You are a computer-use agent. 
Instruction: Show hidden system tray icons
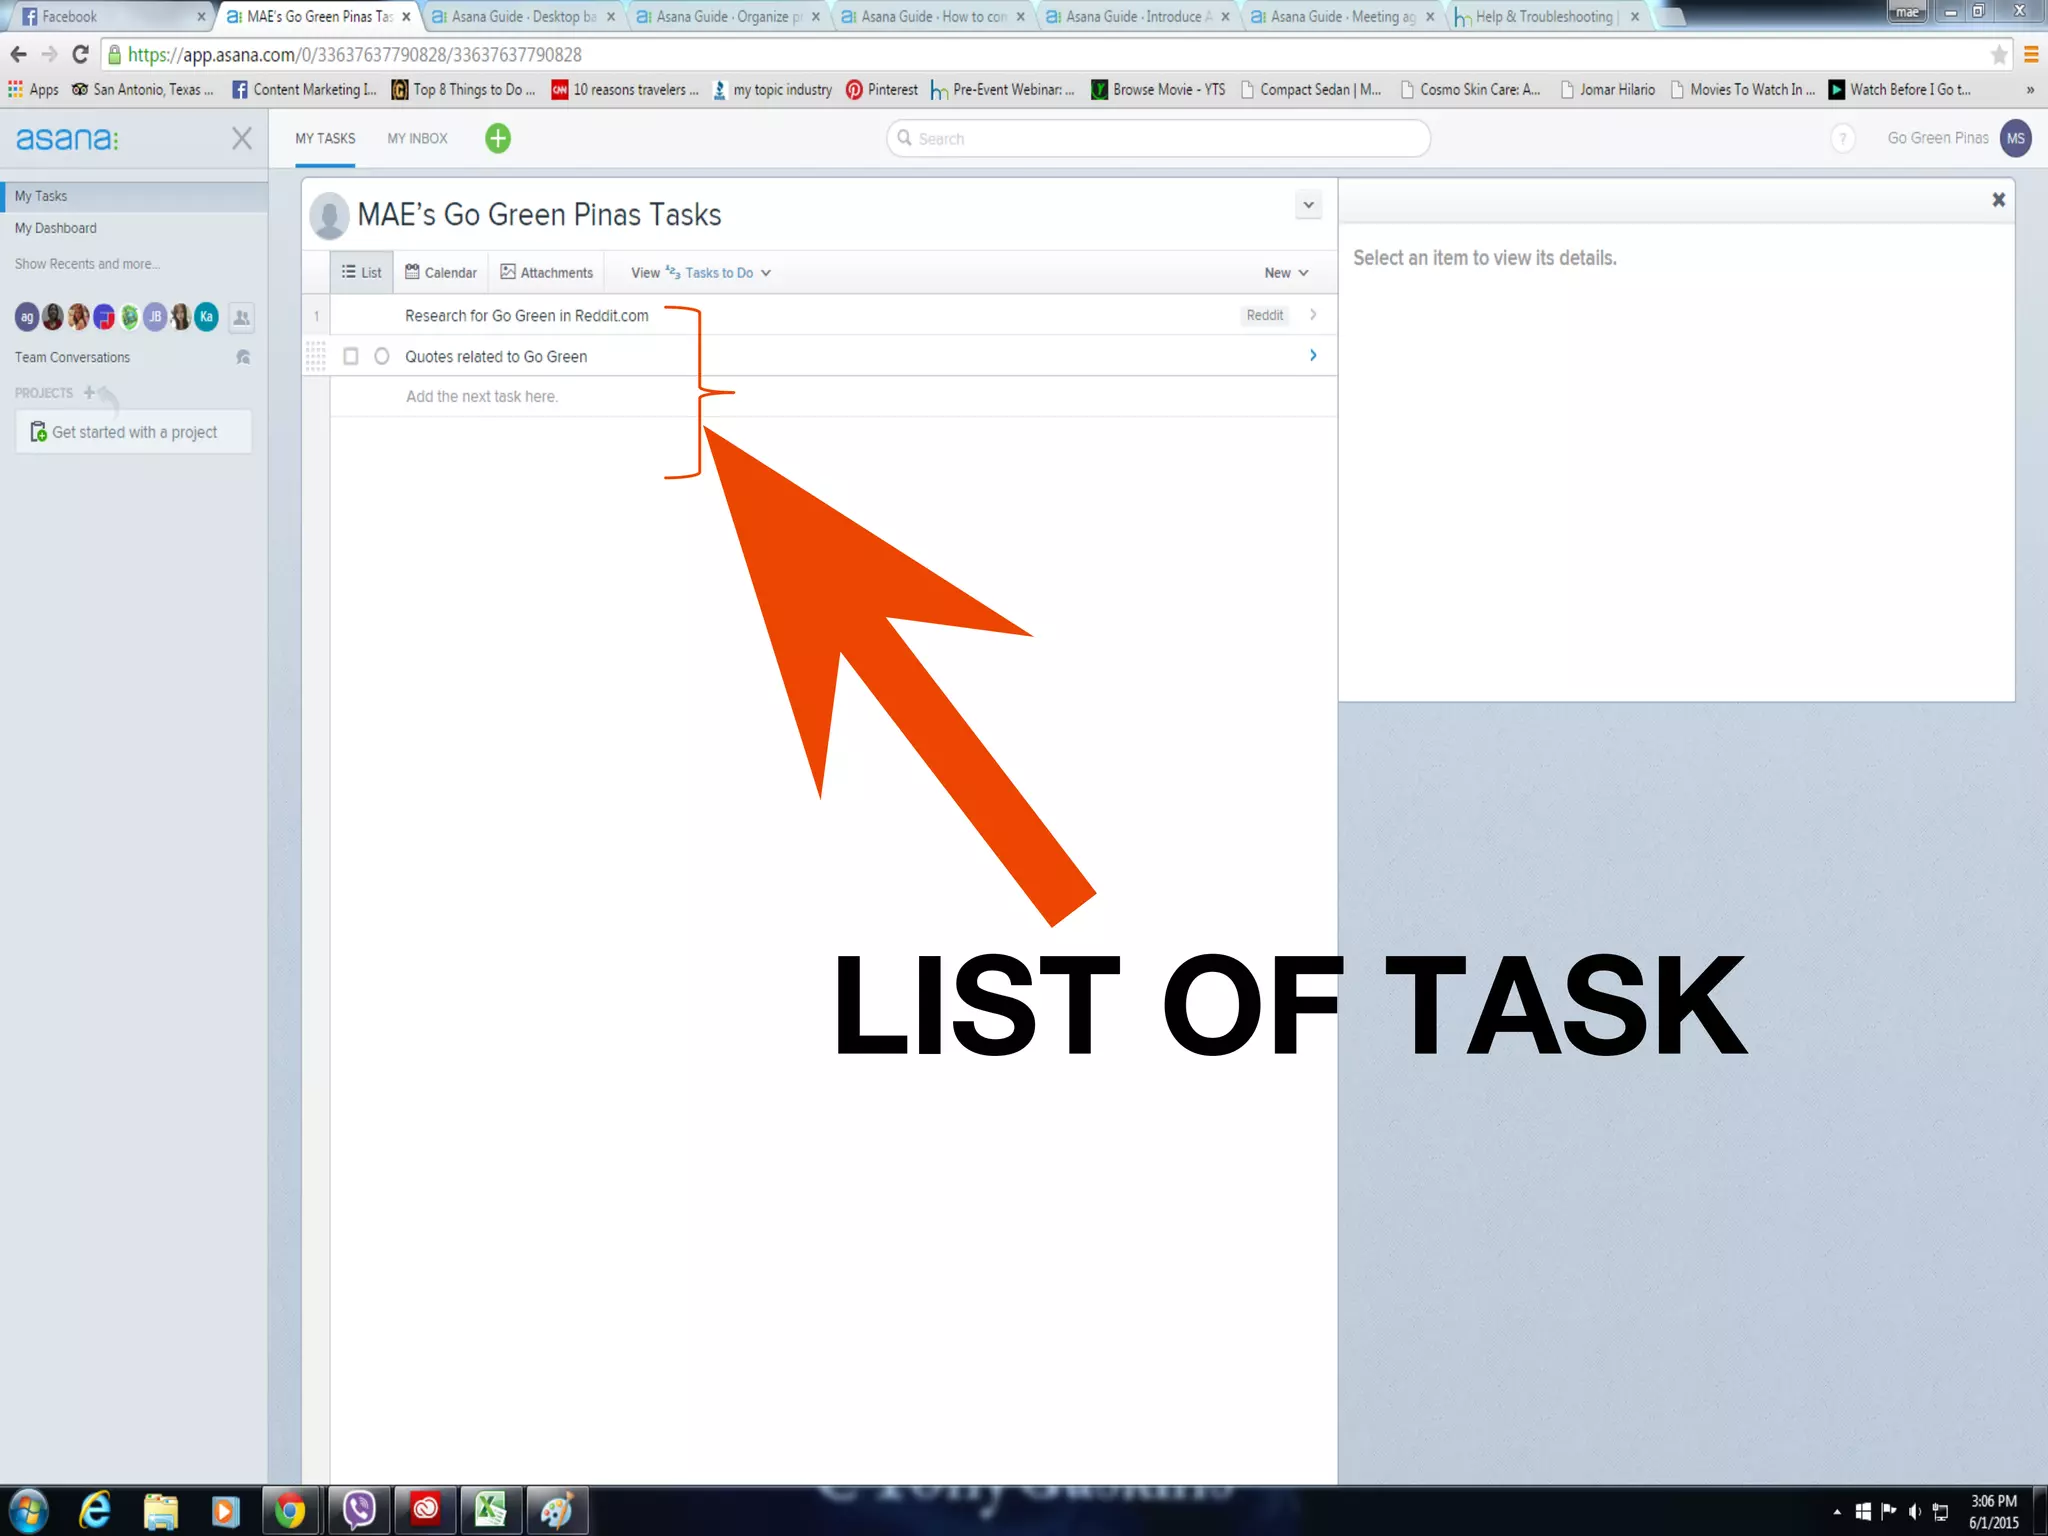pos(1837,1512)
